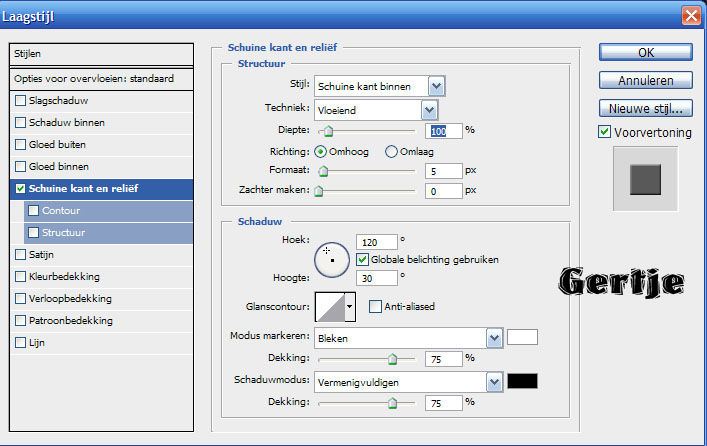Click the Zachter maken px field
Screen dimensions: 707x446
(x=444, y=191)
